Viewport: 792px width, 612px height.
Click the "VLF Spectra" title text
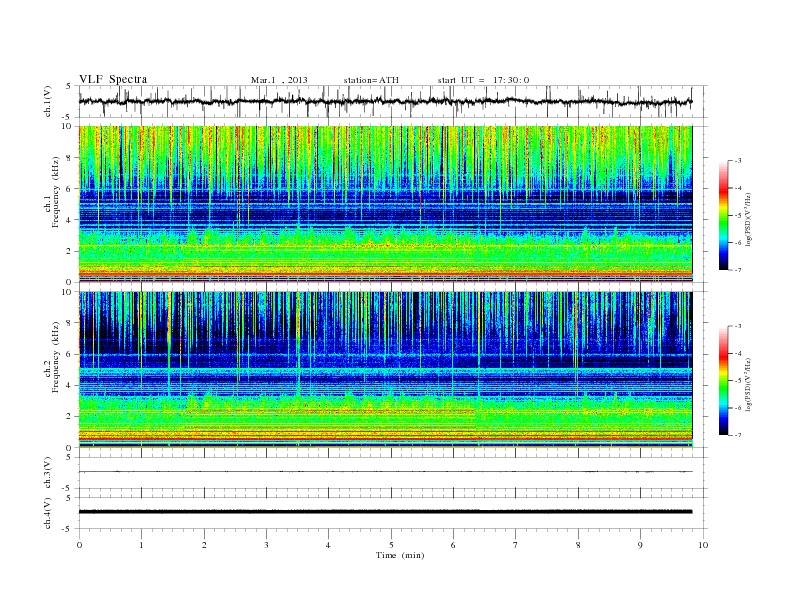(113, 79)
